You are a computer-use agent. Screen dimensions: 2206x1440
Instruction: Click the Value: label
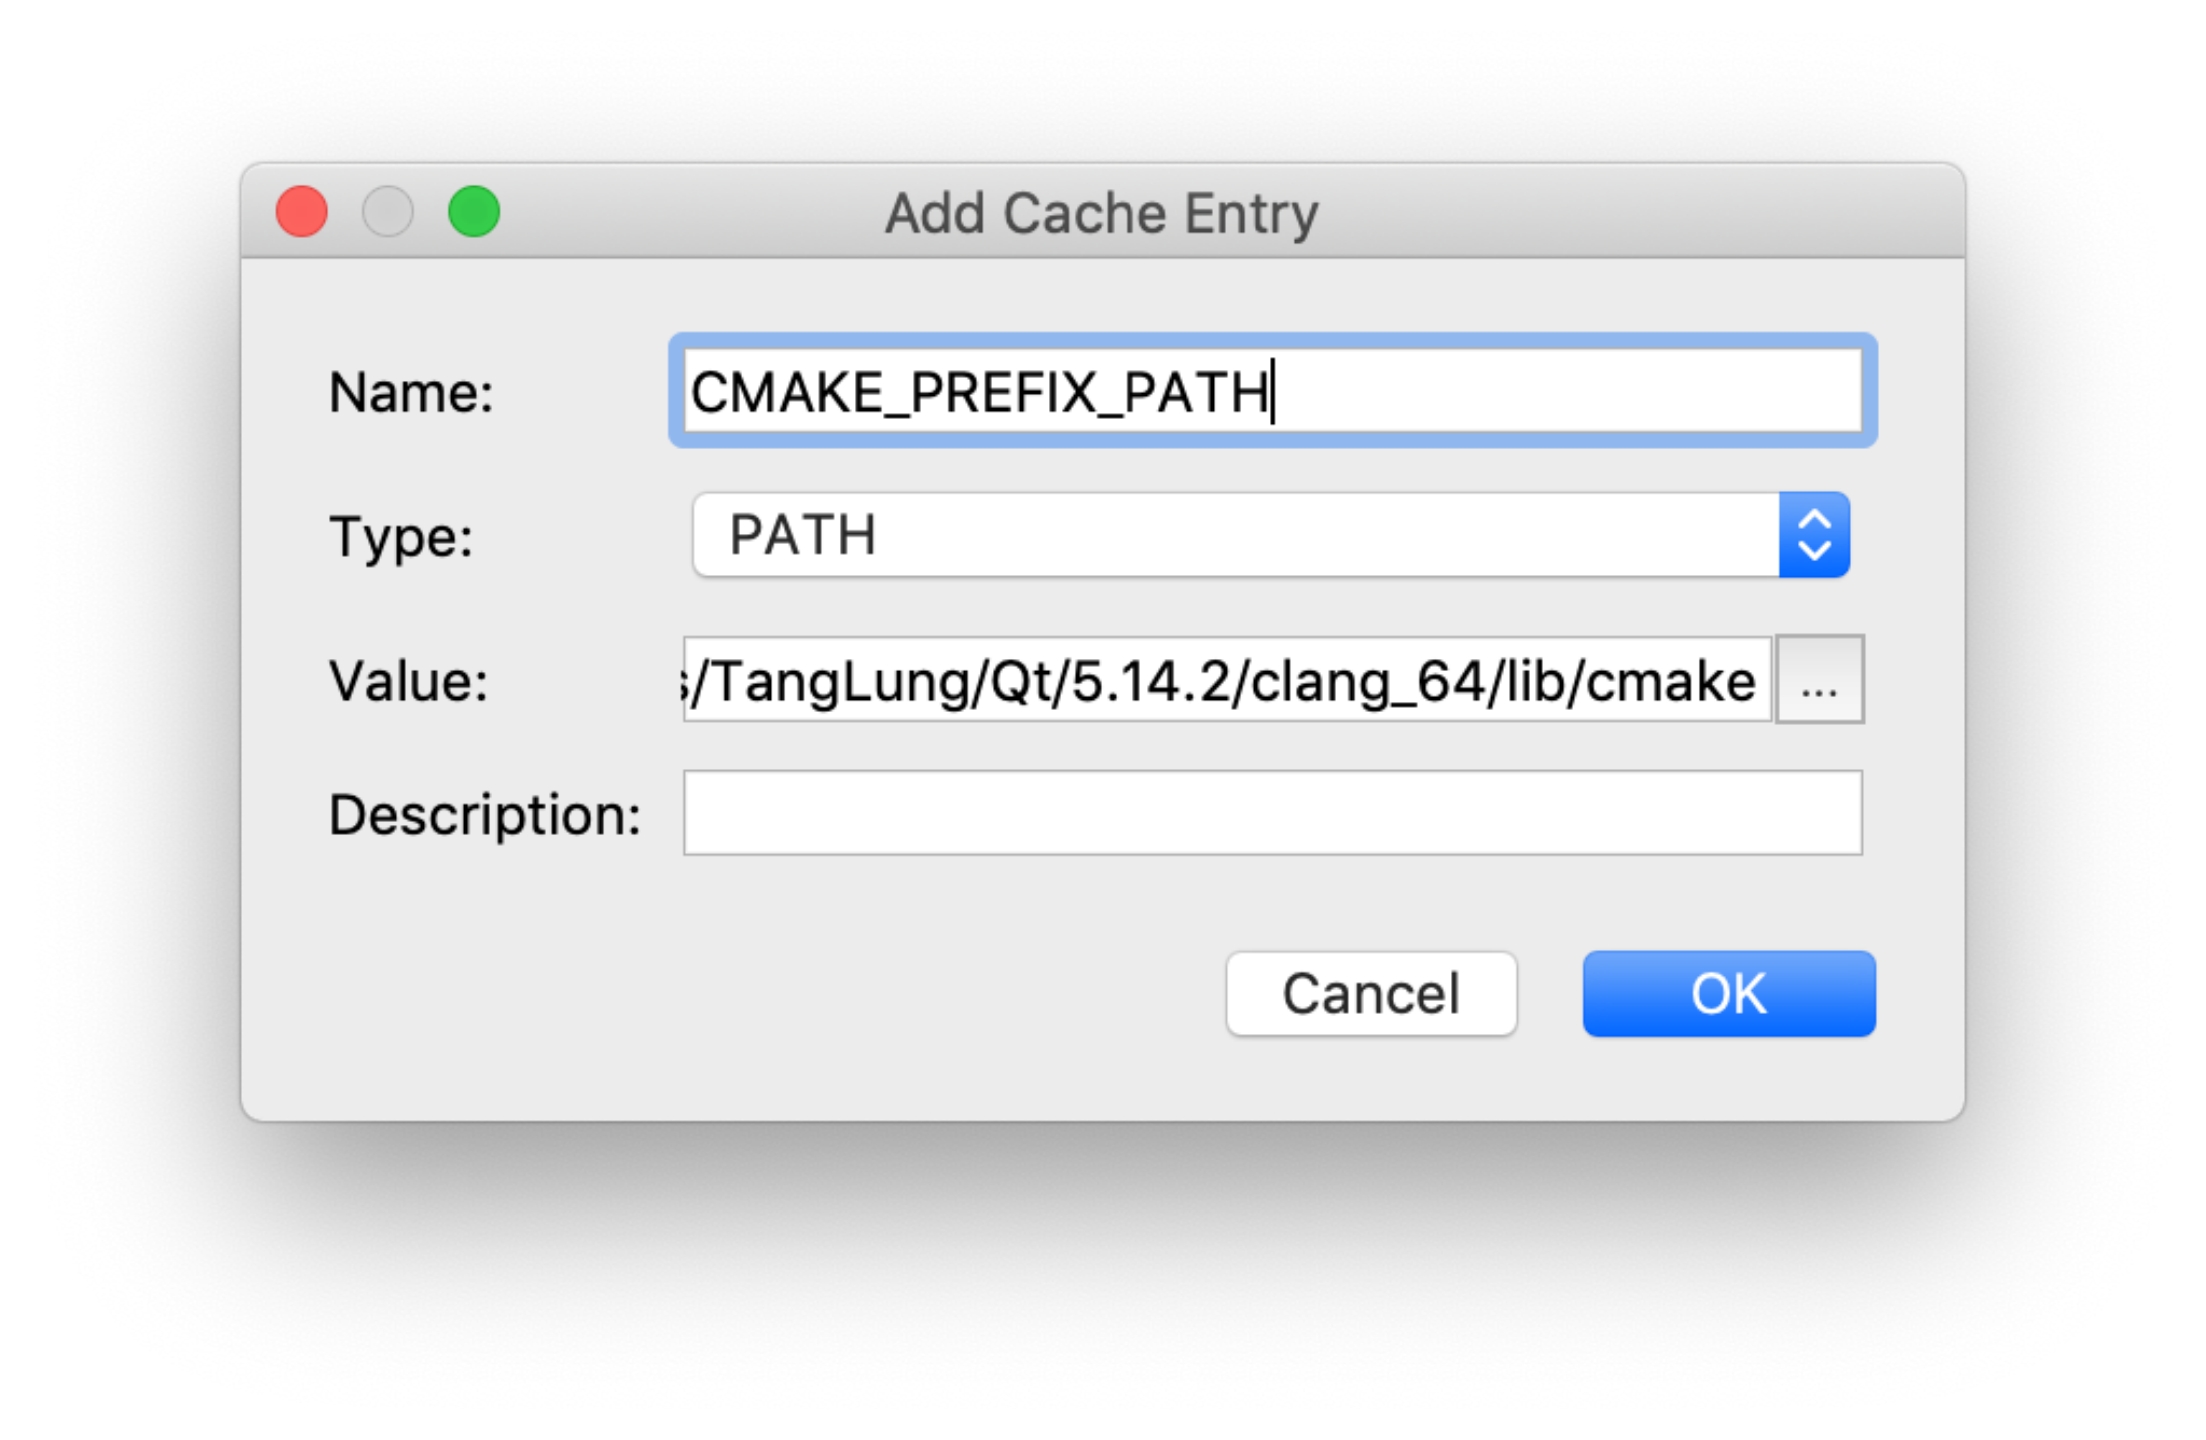coord(408,680)
